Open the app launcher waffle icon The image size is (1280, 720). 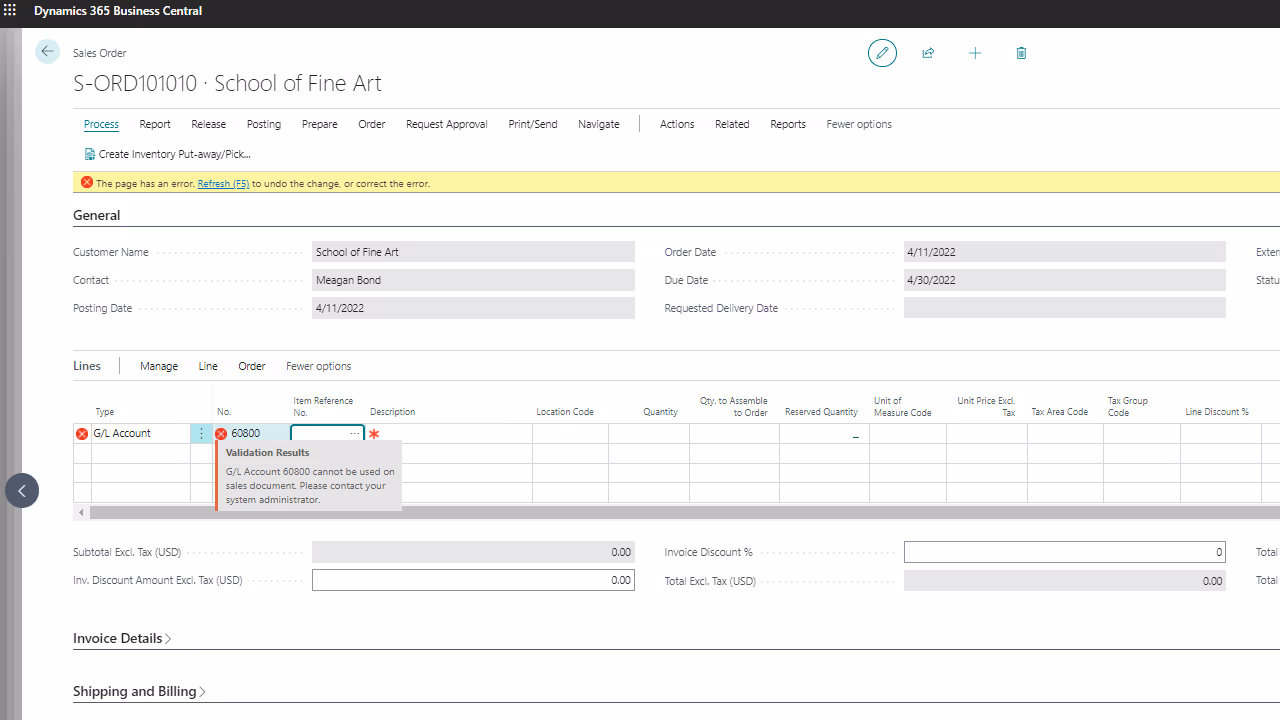11,11
